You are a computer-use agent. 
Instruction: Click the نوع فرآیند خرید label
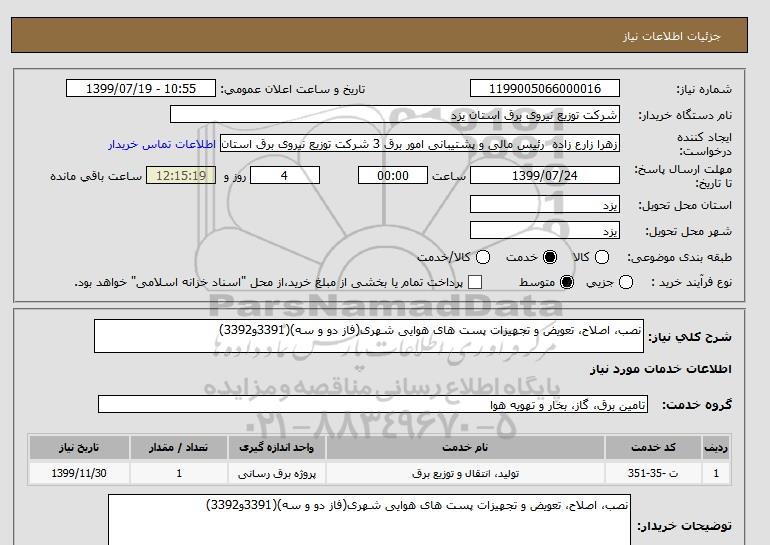click(x=691, y=282)
